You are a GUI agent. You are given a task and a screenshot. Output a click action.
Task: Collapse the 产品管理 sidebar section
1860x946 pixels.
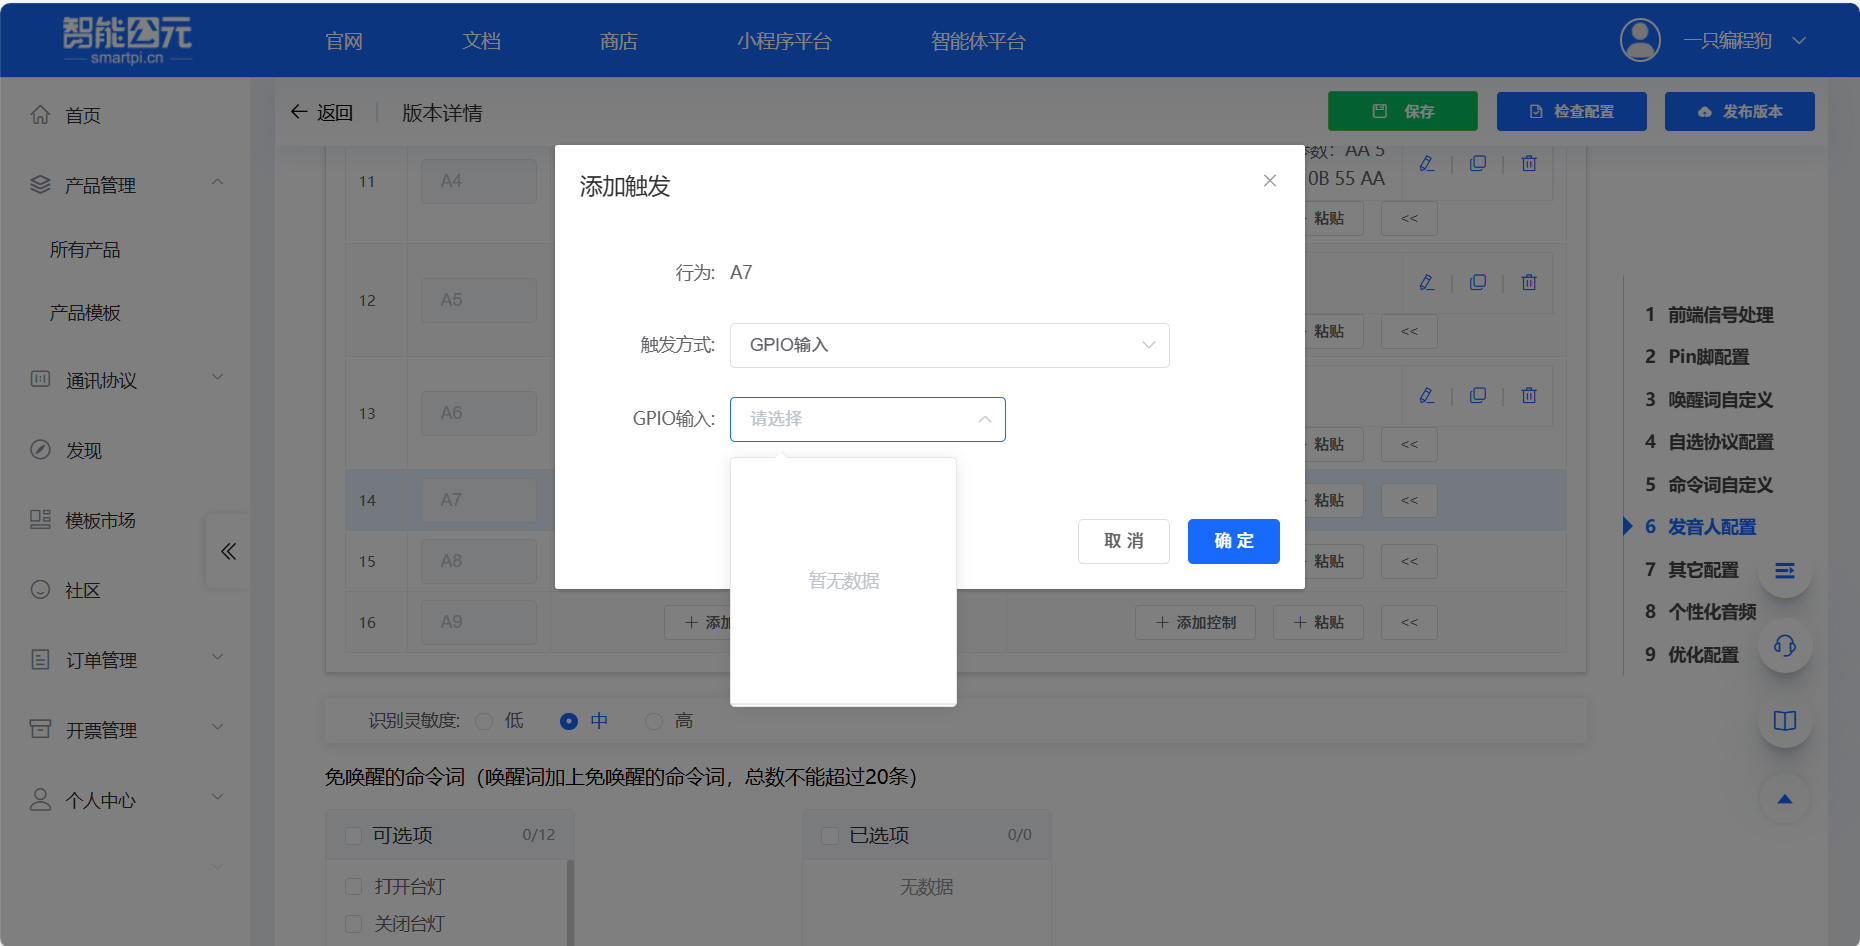(x=218, y=182)
